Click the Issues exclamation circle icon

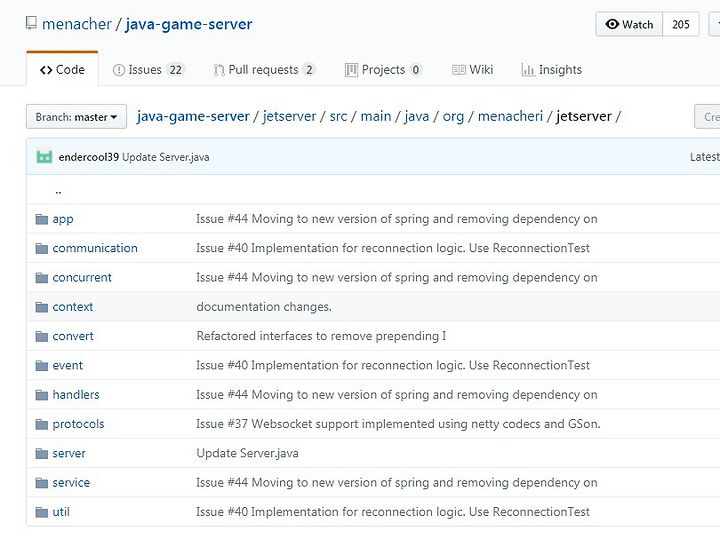coord(118,70)
